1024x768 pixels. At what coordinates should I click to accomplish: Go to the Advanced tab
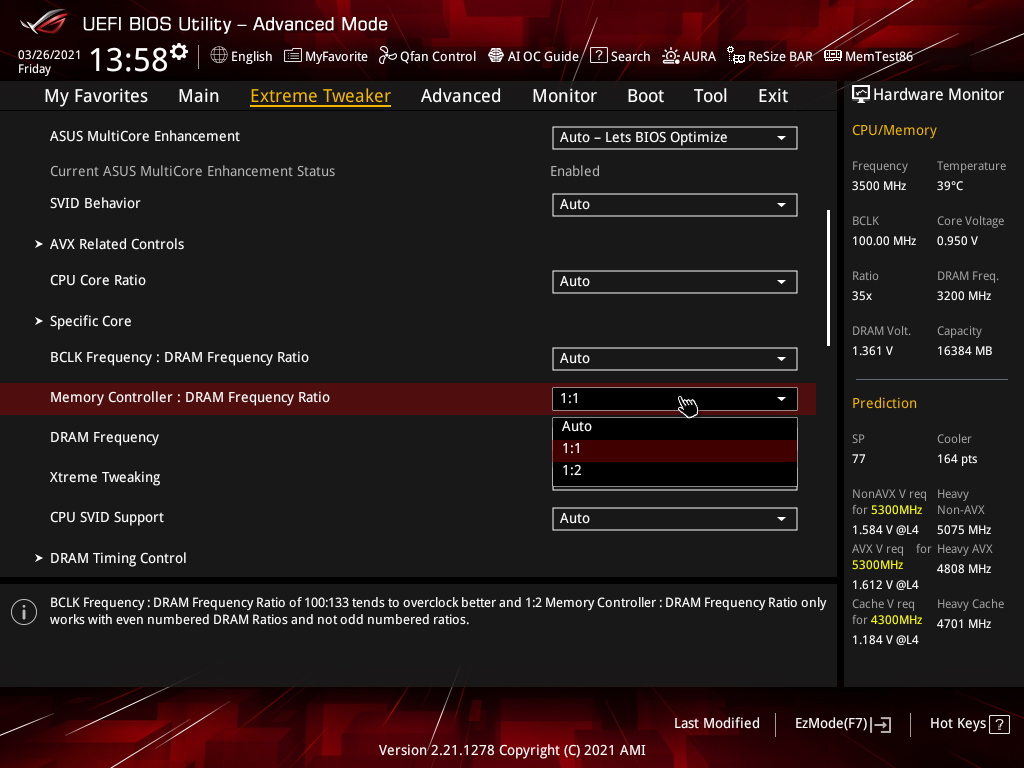tap(461, 96)
